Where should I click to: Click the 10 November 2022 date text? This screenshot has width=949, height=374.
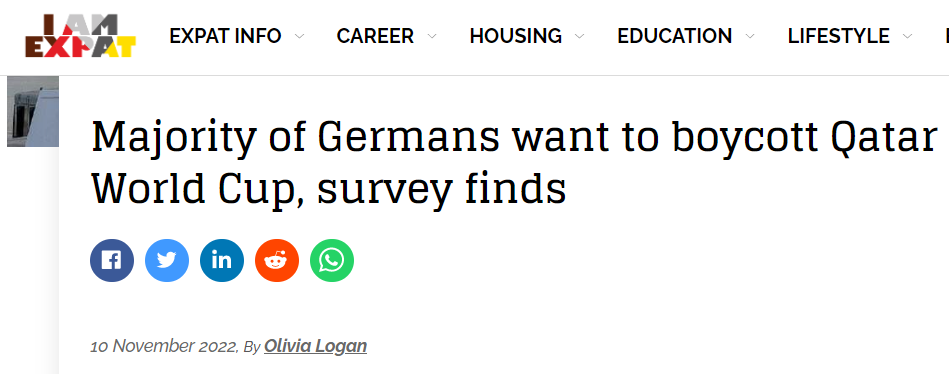[x=164, y=346]
